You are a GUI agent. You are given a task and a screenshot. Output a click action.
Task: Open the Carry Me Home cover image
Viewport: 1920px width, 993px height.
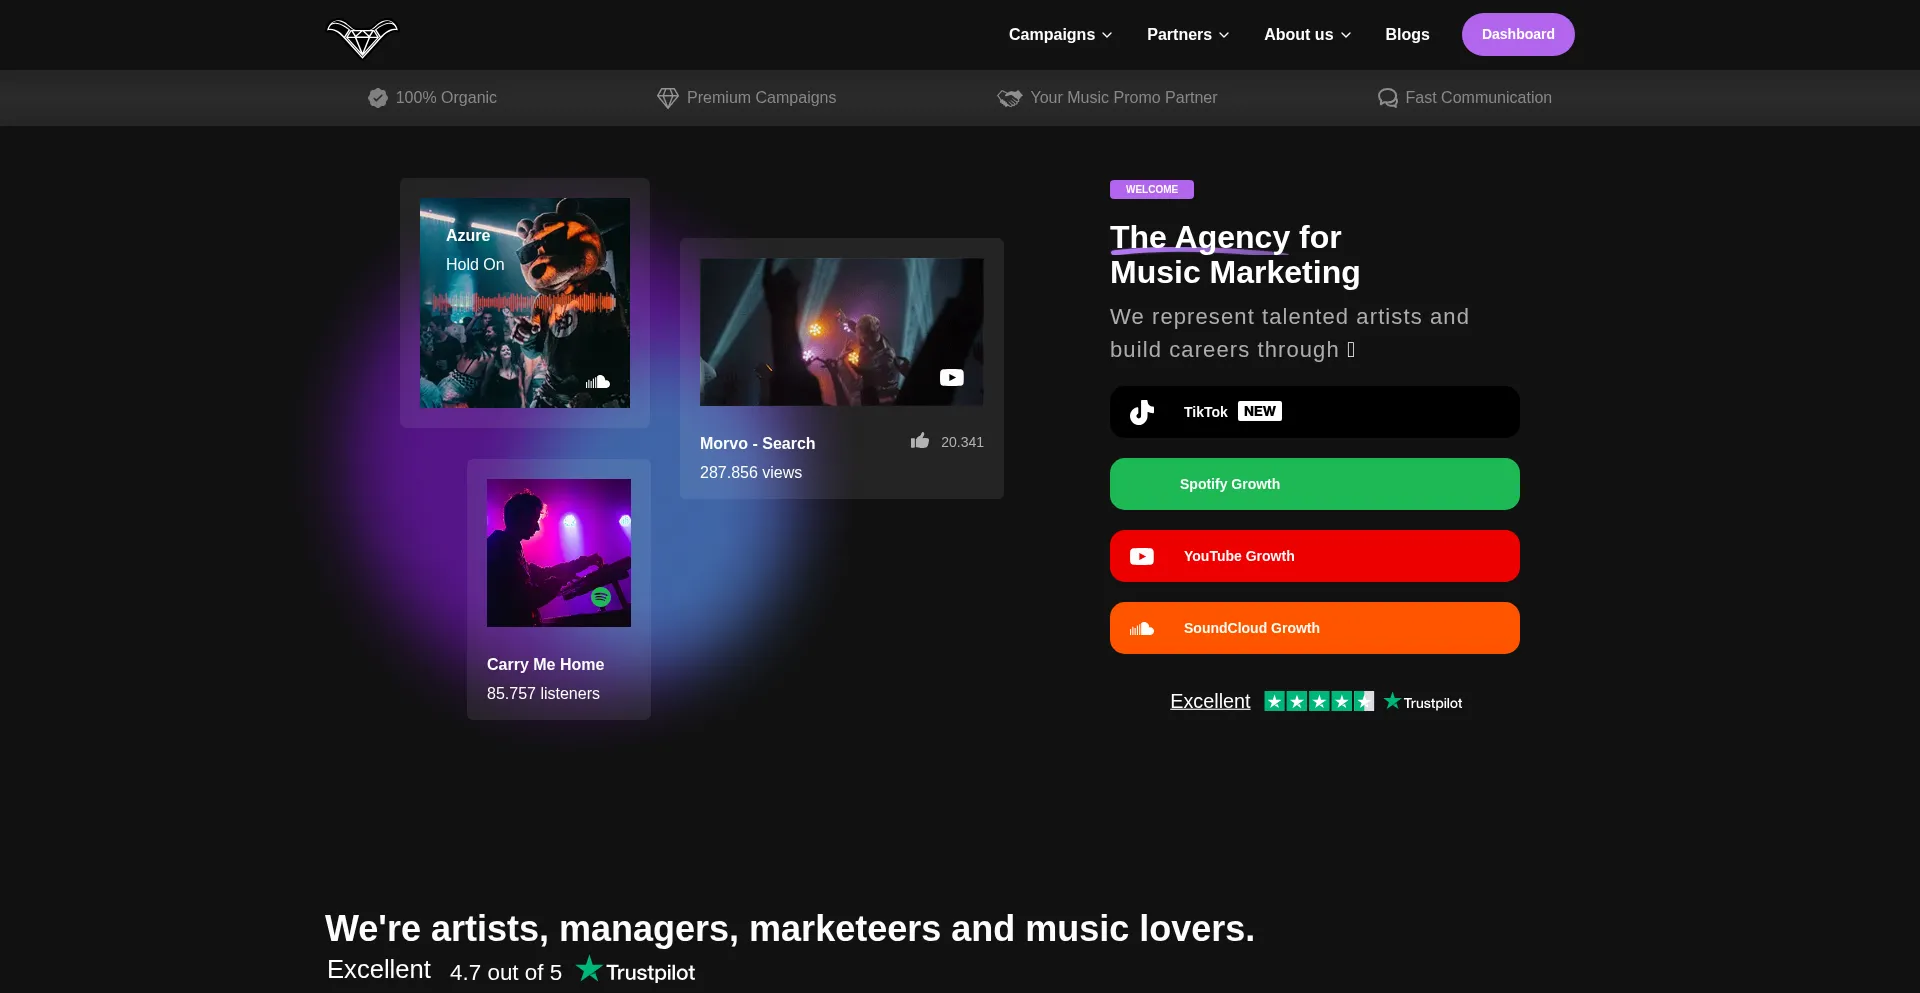tap(559, 553)
